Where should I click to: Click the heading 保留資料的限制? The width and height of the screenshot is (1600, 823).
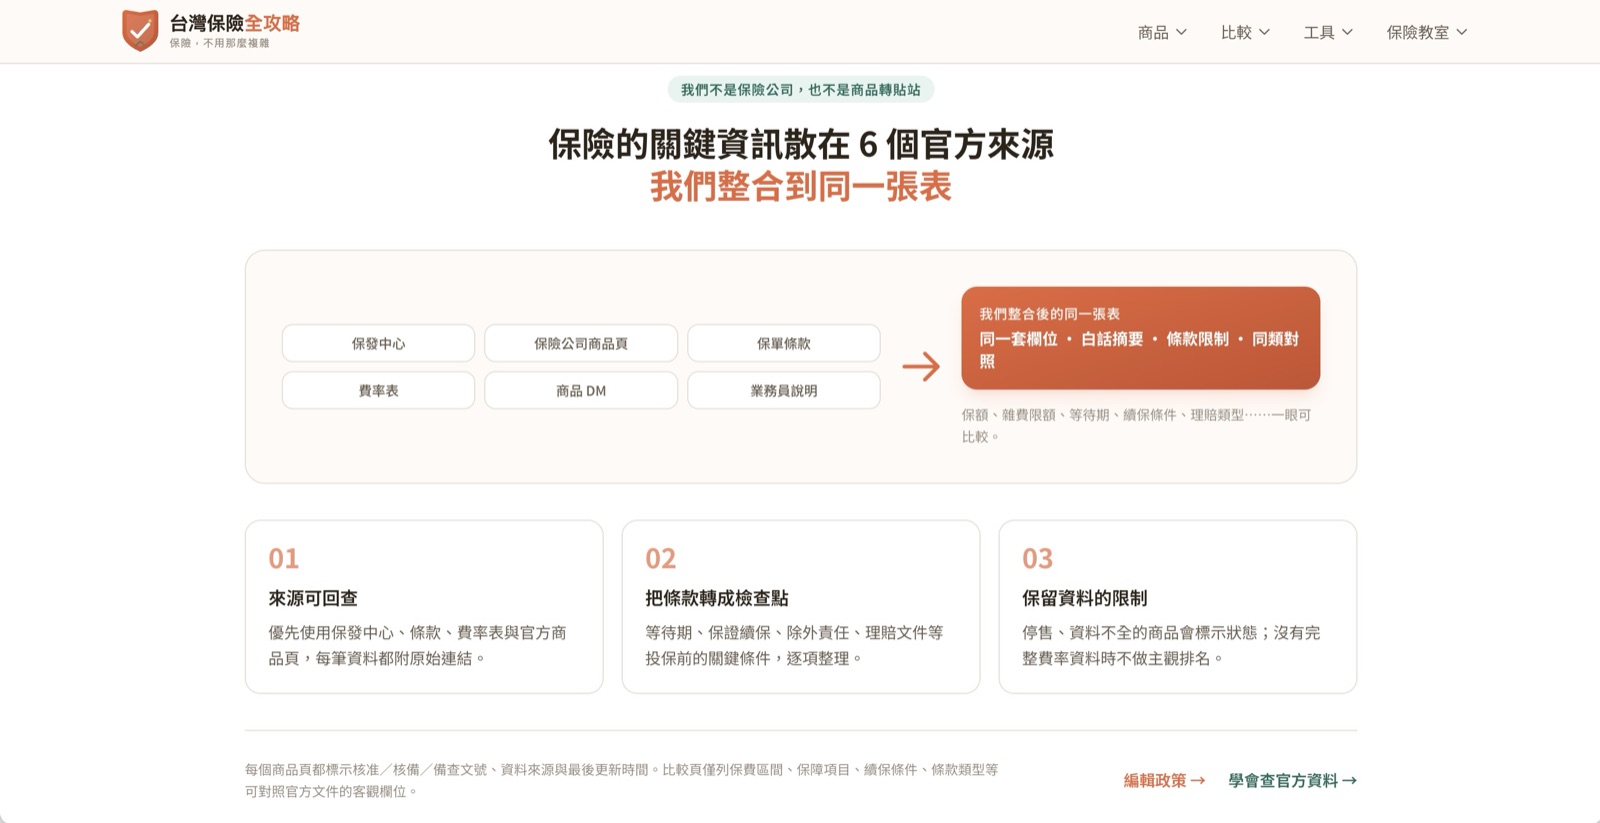(x=1085, y=598)
